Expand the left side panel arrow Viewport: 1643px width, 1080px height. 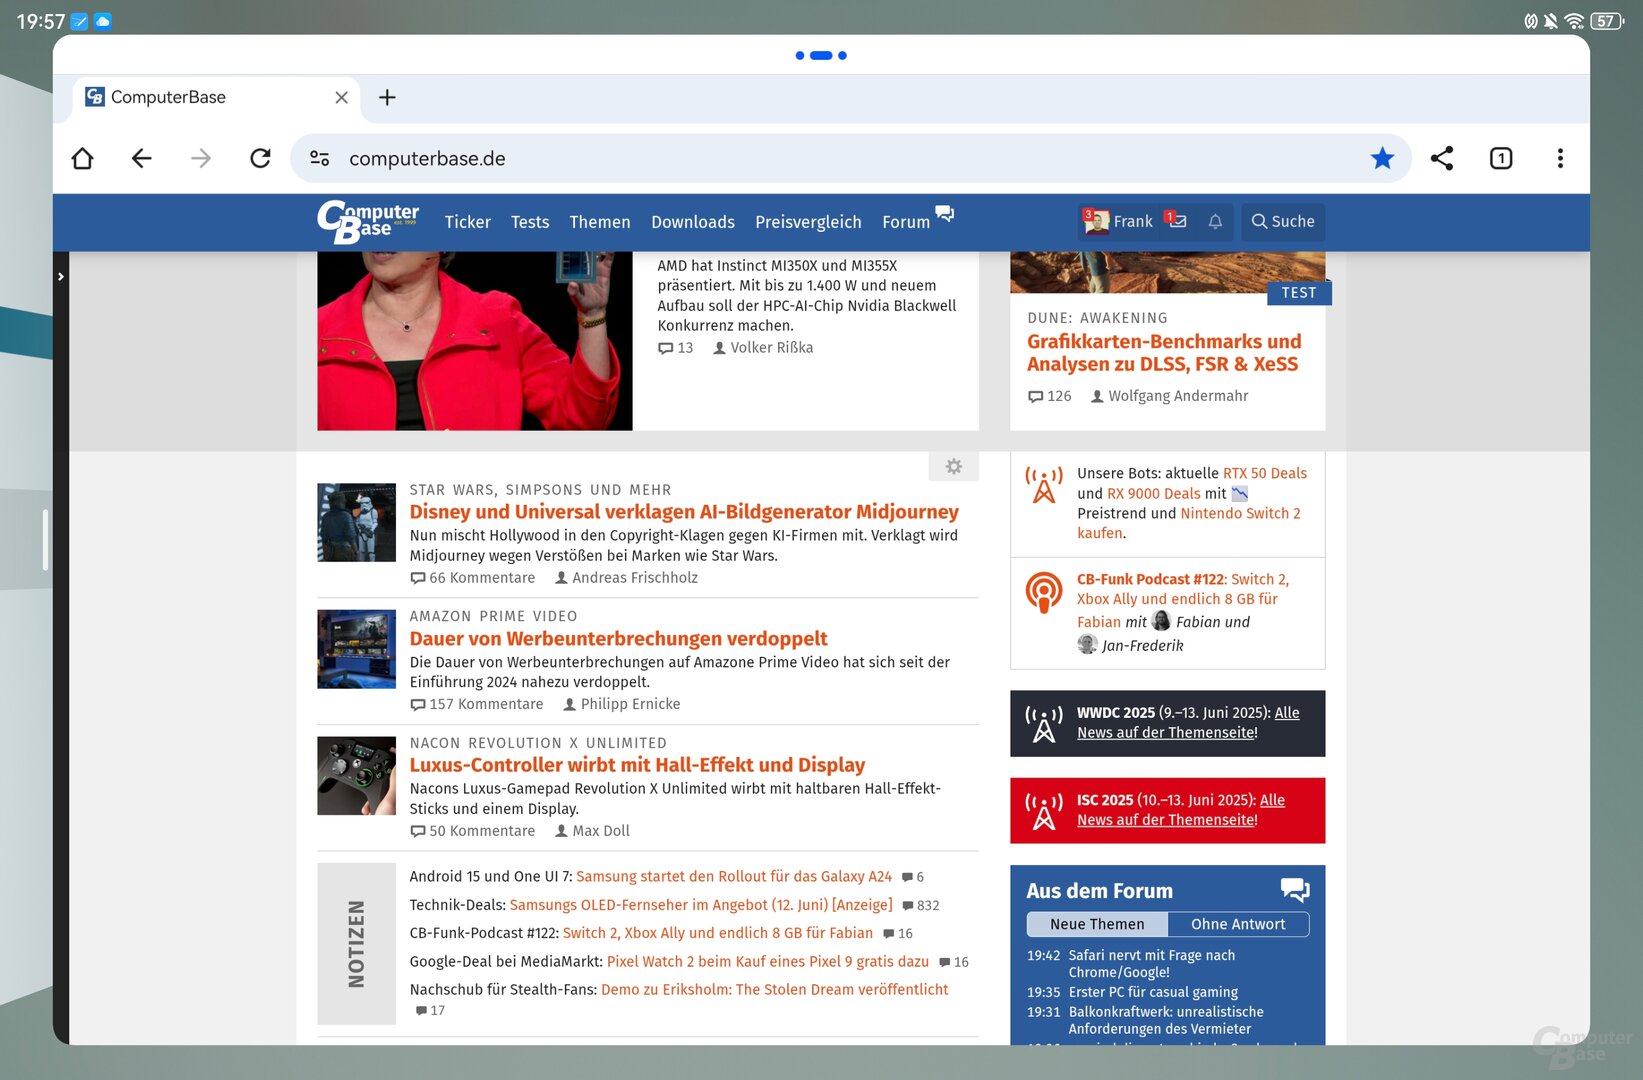pyautogui.click(x=61, y=276)
